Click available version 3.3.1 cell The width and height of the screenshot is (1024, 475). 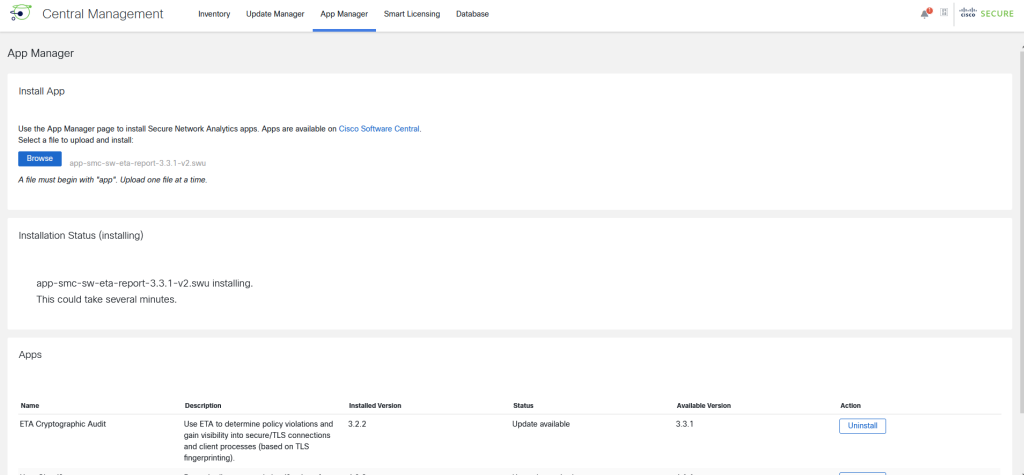[x=684, y=424]
